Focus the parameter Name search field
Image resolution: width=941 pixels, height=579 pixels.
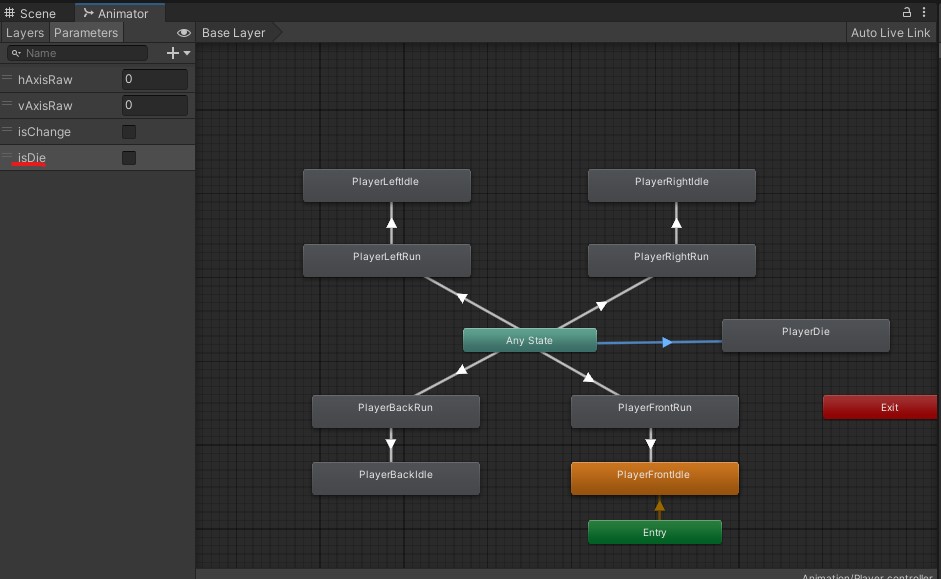point(77,53)
